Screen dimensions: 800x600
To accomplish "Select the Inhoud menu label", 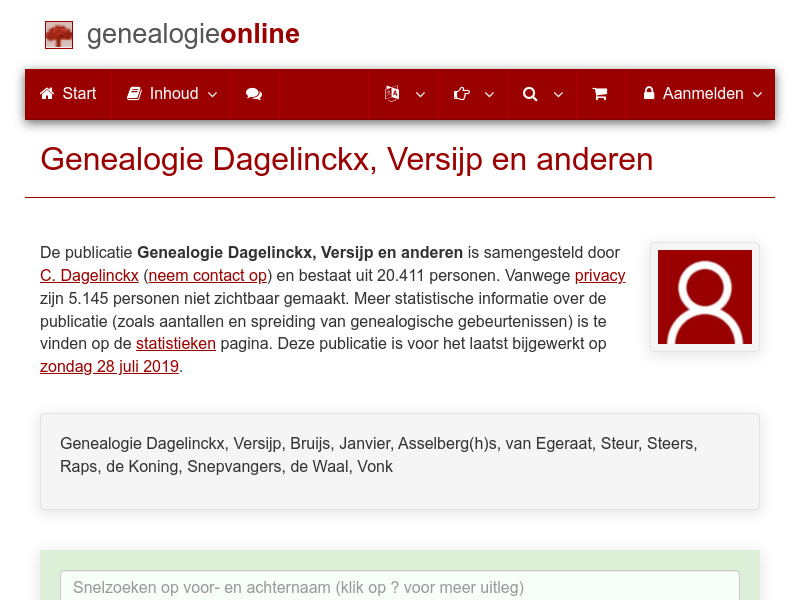I will tap(174, 93).
